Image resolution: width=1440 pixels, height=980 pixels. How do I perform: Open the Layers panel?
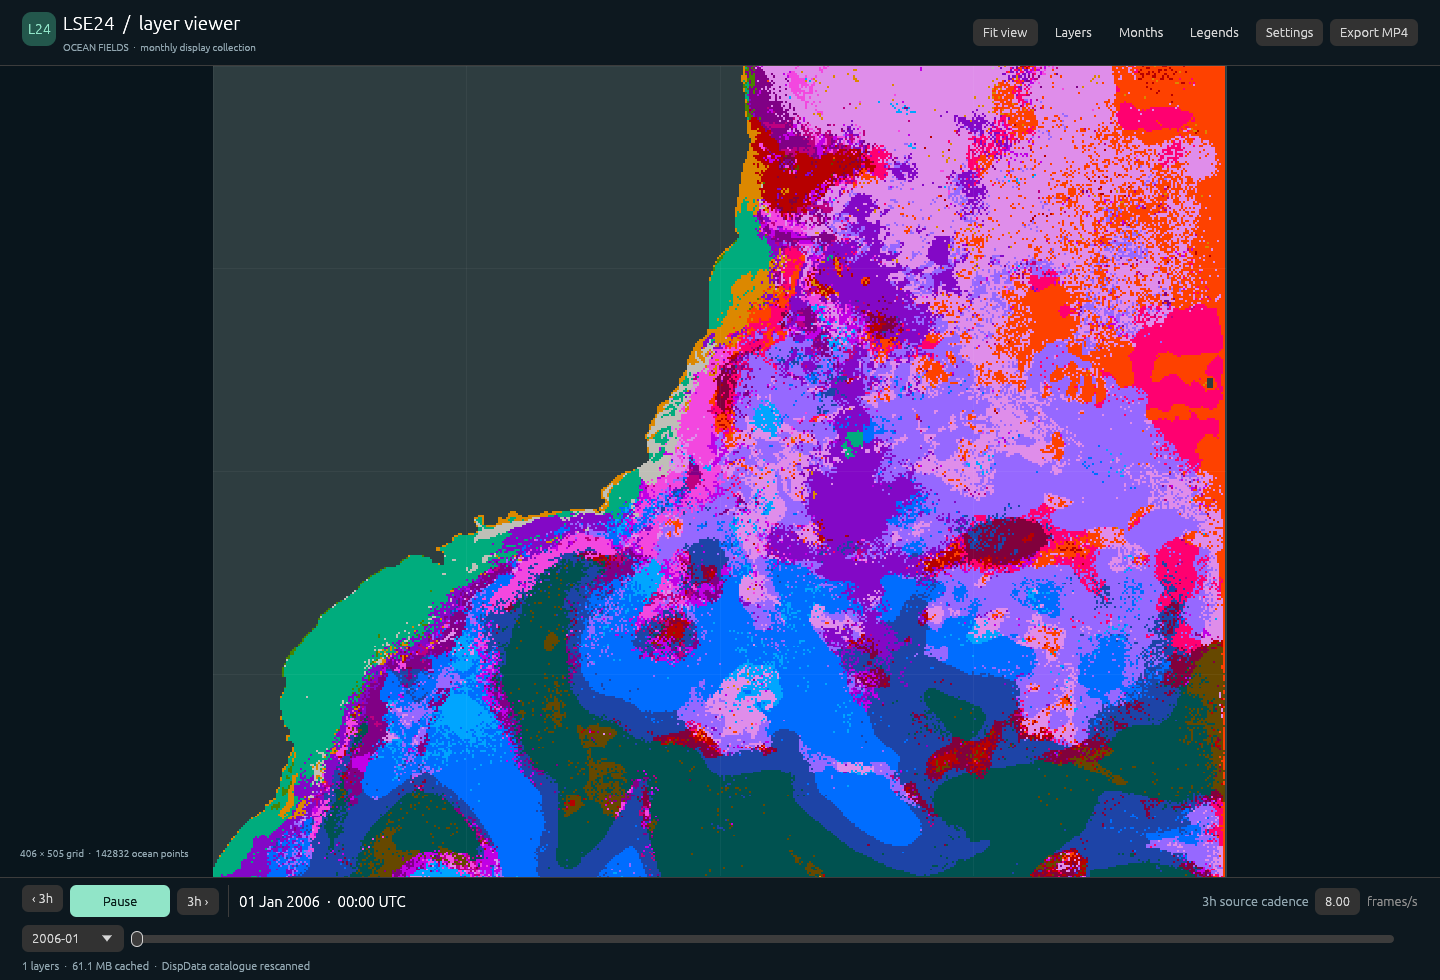tap(1073, 33)
